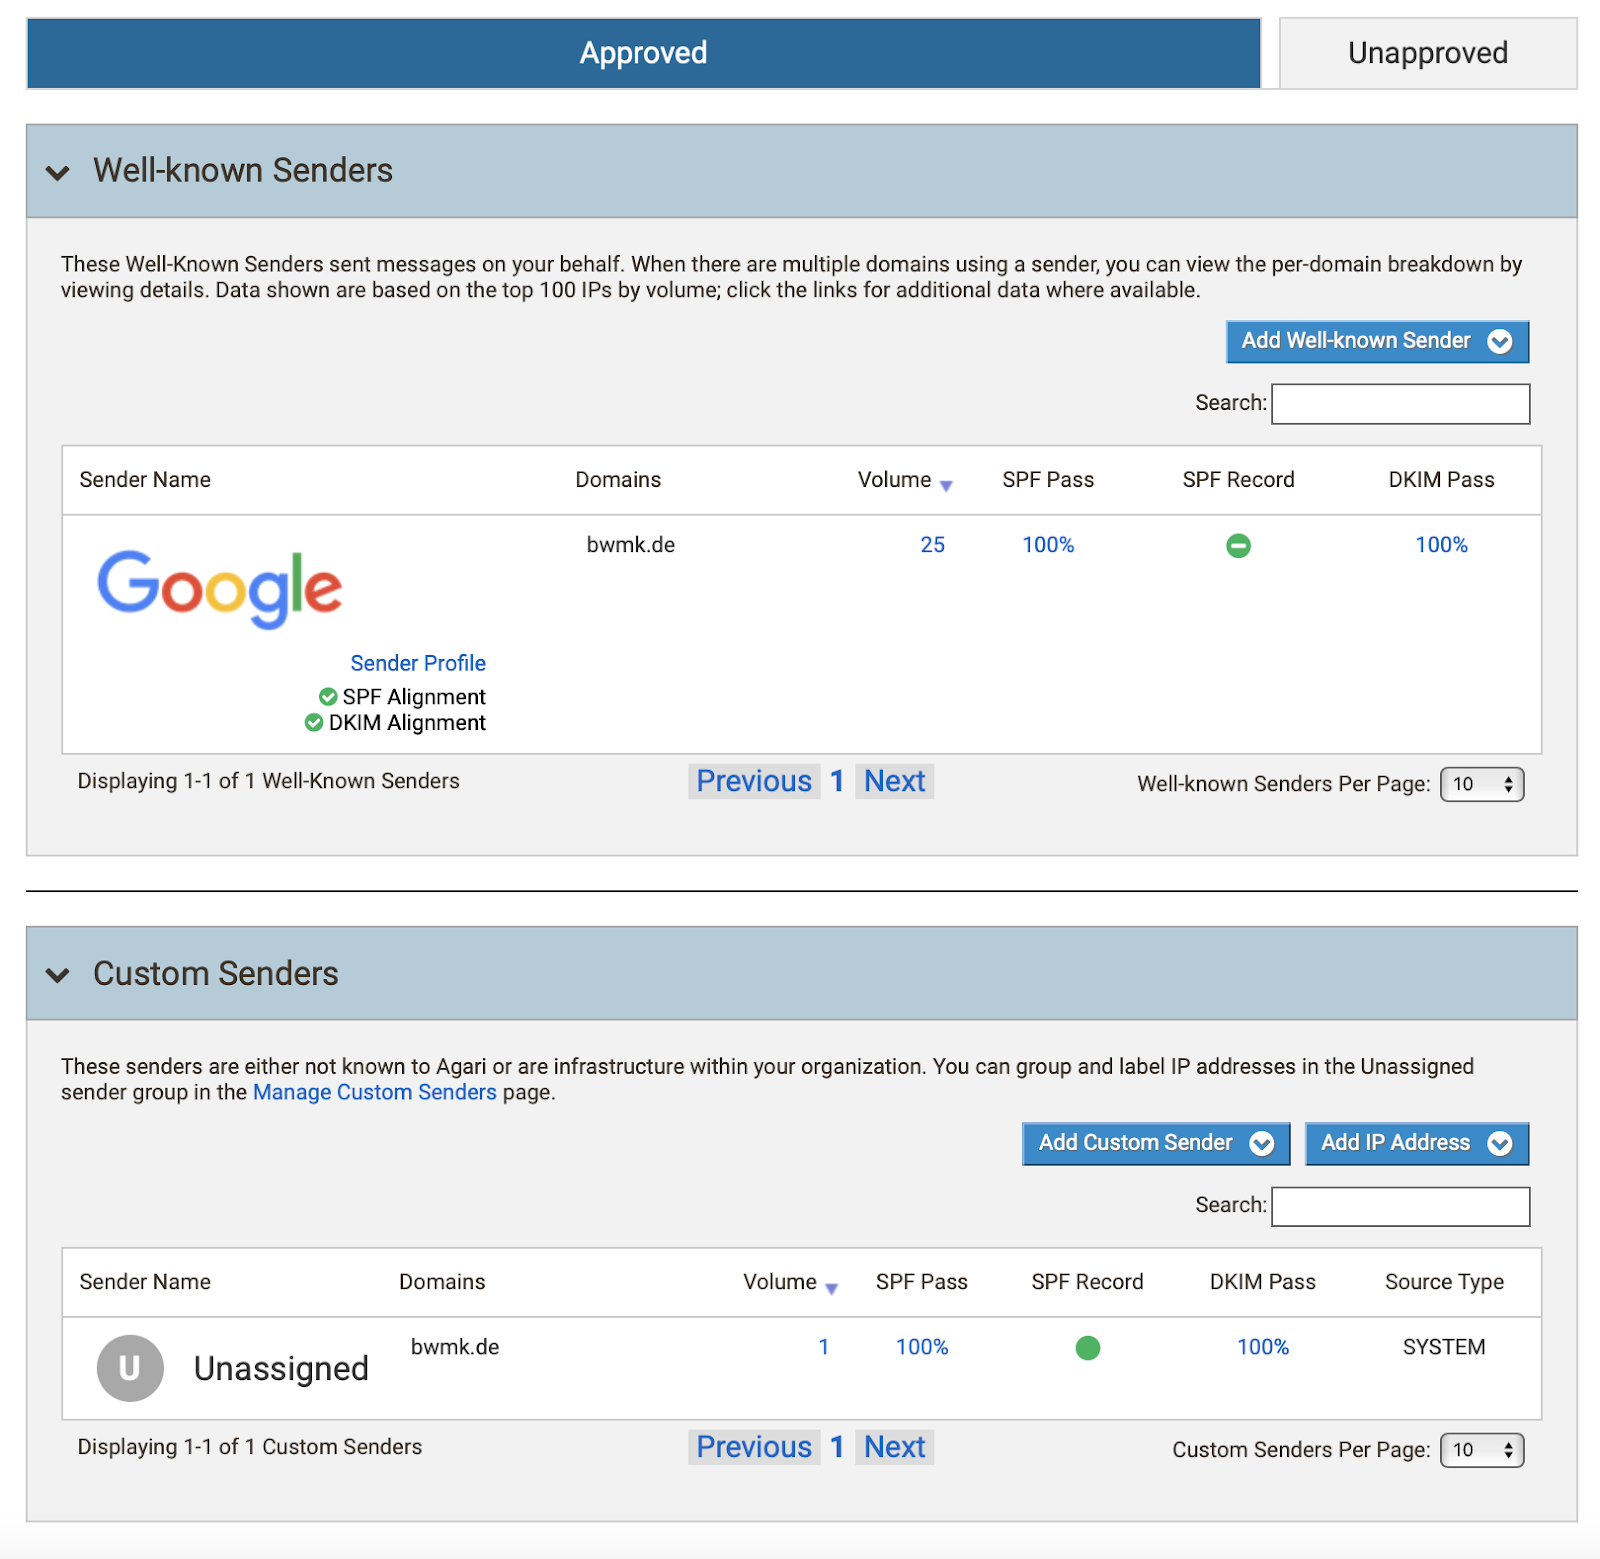Sort Custom Senders by Volume arrow

pyautogui.click(x=831, y=1288)
